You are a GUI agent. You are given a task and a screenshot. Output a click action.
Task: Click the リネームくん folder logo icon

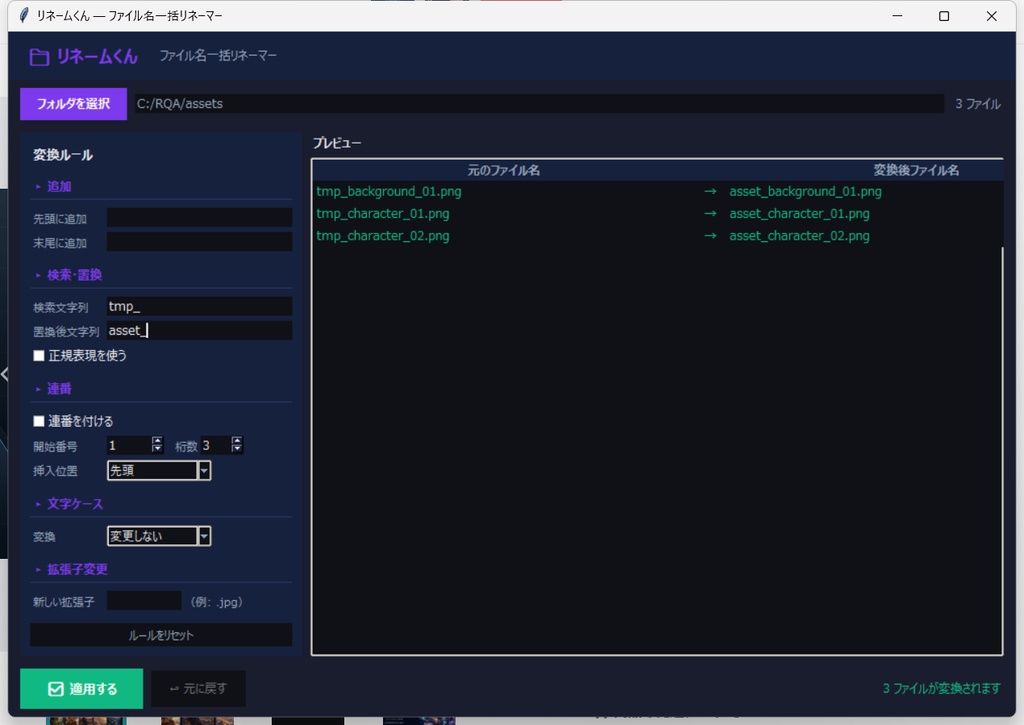tap(39, 57)
